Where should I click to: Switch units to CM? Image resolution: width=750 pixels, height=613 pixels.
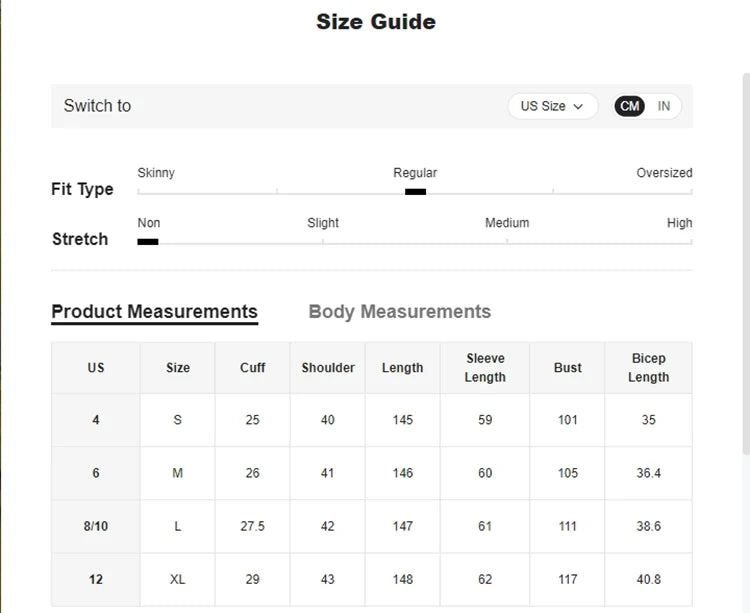coord(629,106)
